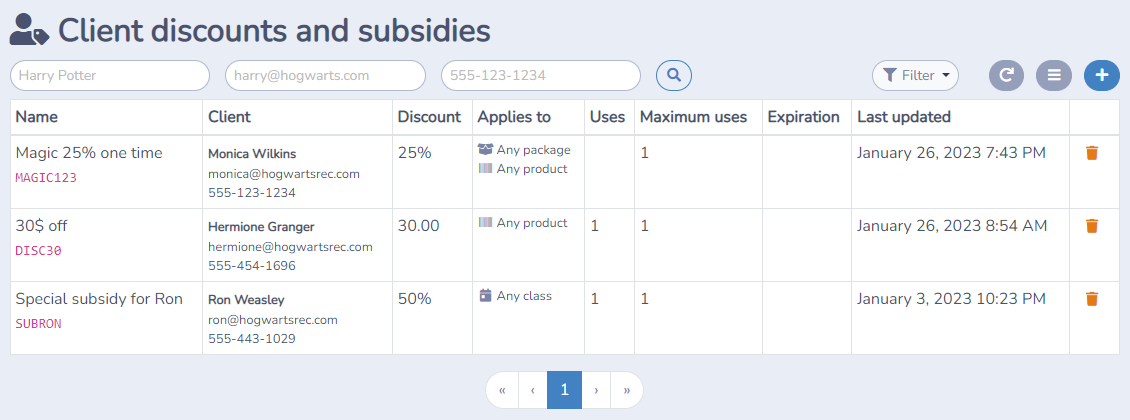Click the page title user-tag icon
The height and width of the screenshot is (420, 1130).
tap(29, 30)
